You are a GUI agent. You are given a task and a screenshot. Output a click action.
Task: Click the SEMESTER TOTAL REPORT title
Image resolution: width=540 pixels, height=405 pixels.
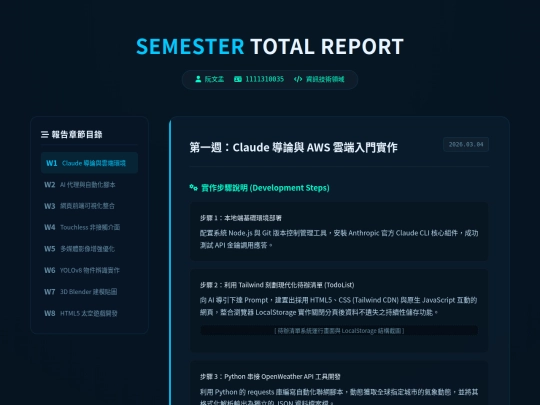(x=270, y=46)
